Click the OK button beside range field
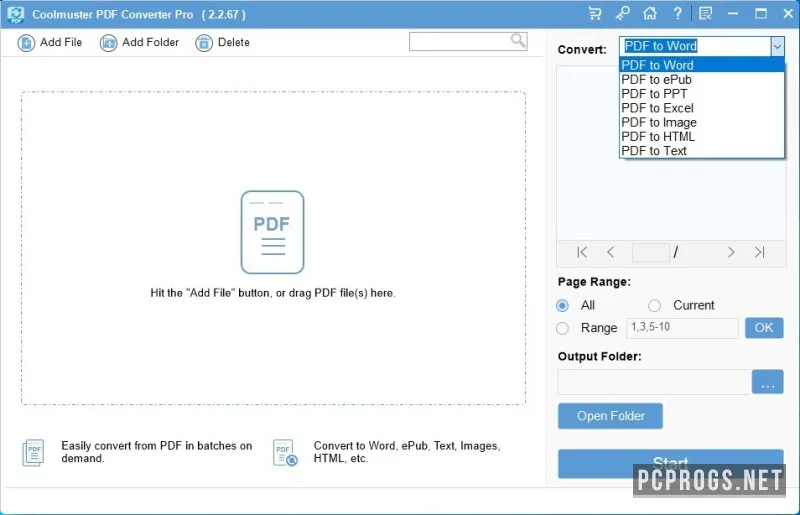The height and width of the screenshot is (515, 800). [764, 328]
